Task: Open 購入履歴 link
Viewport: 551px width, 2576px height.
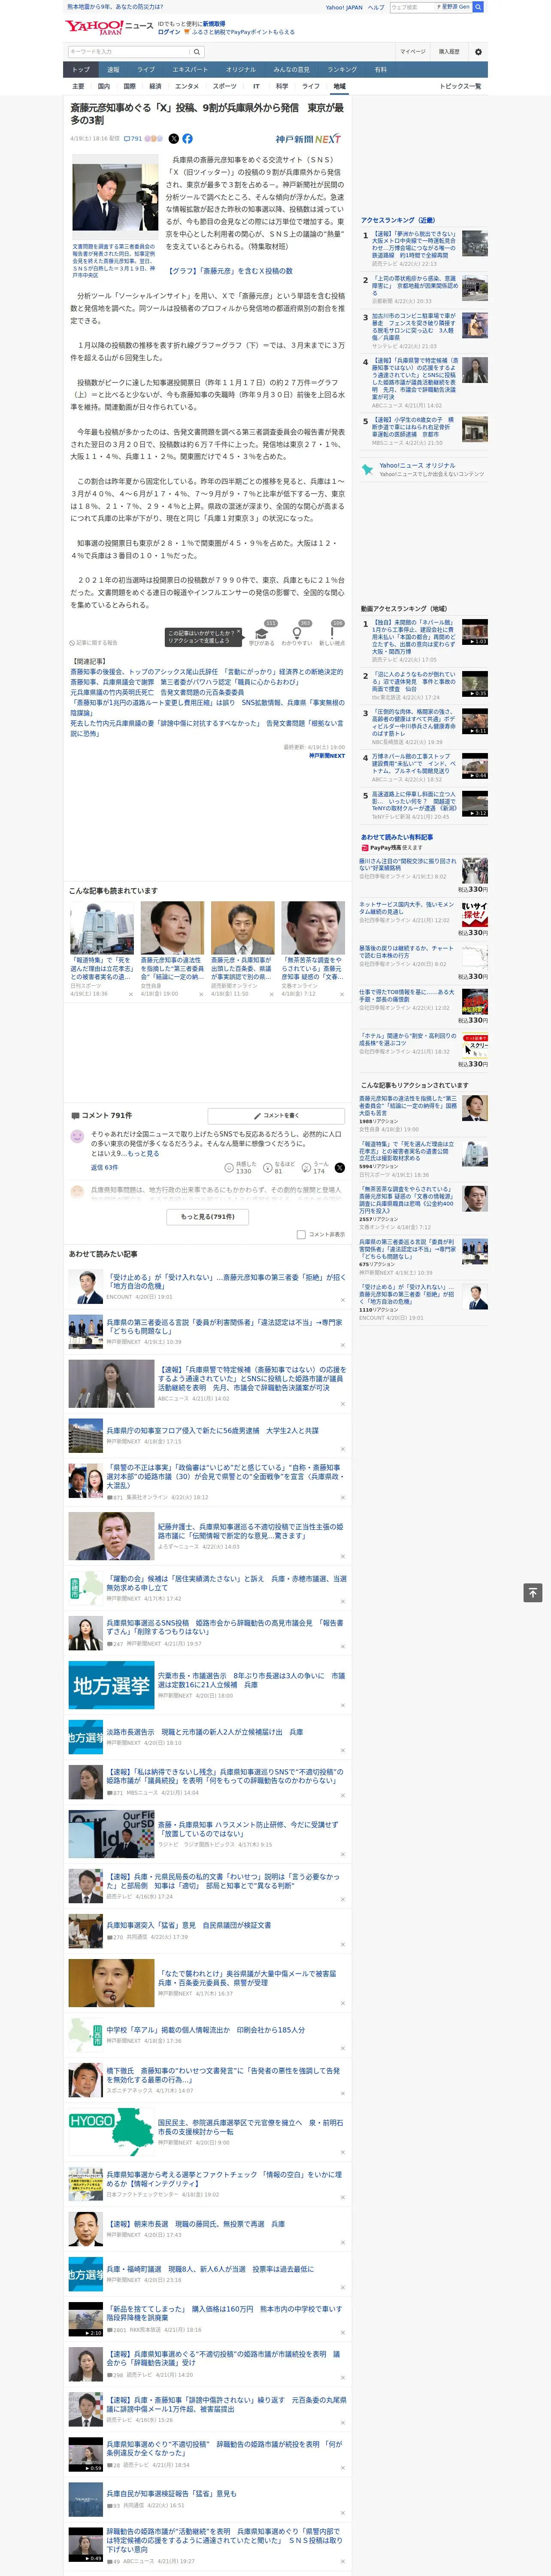Action: click(449, 51)
